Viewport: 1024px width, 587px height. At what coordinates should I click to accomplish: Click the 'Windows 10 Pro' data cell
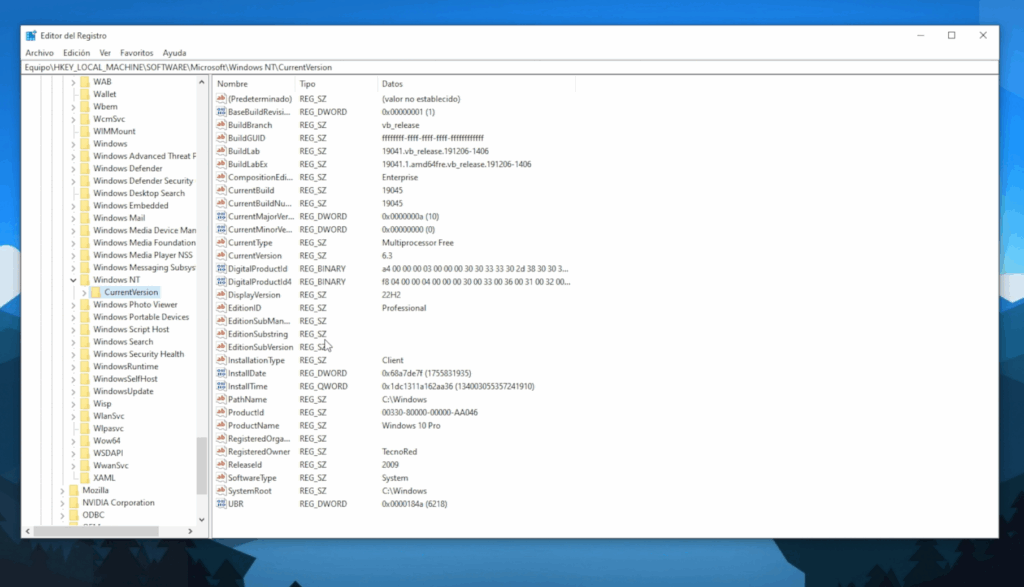coord(411,425)
